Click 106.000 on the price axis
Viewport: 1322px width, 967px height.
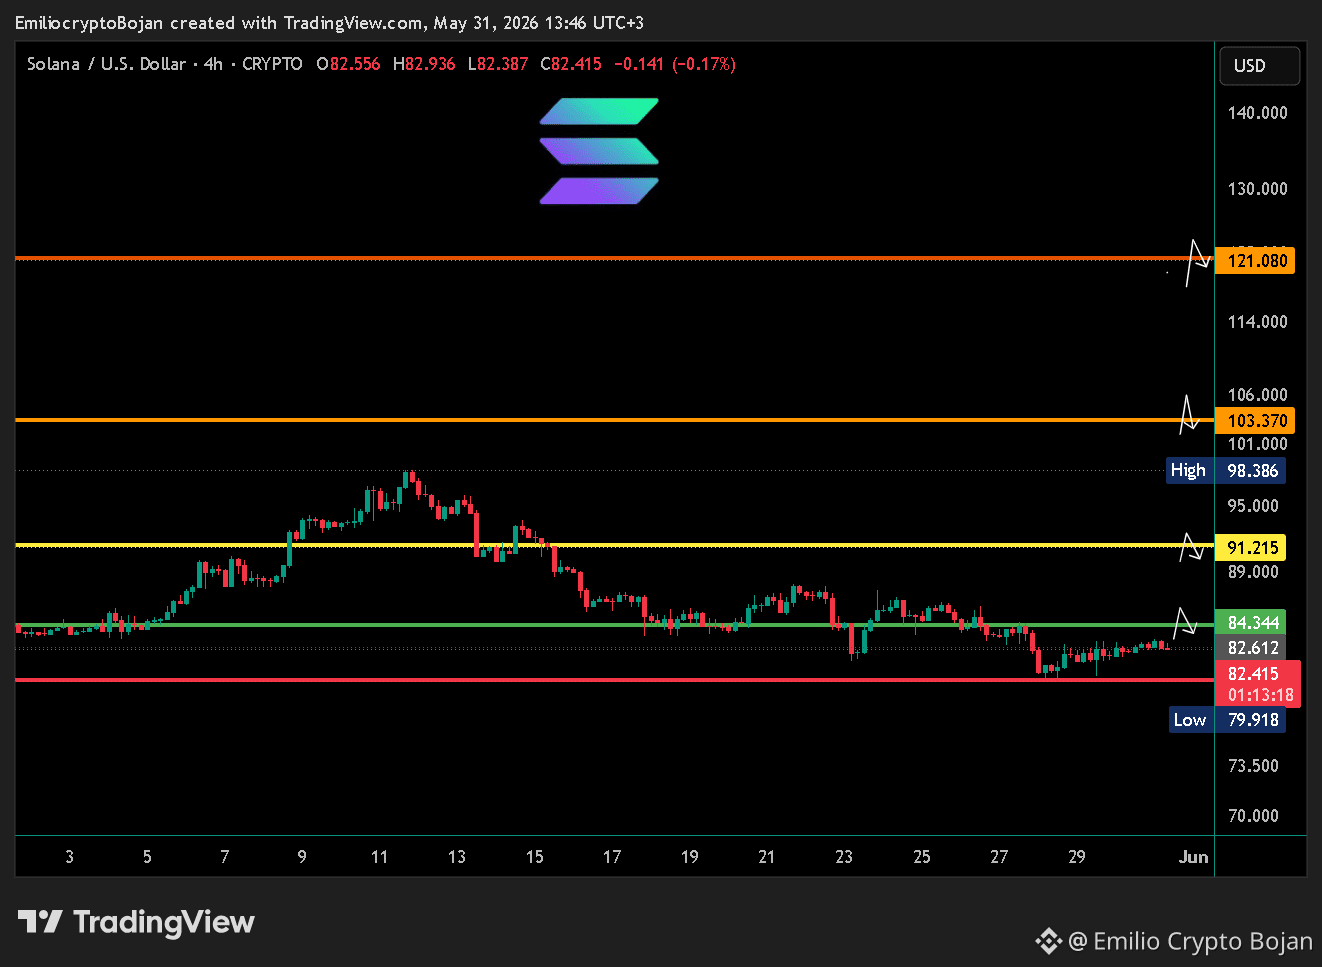tap(1257, 395)
